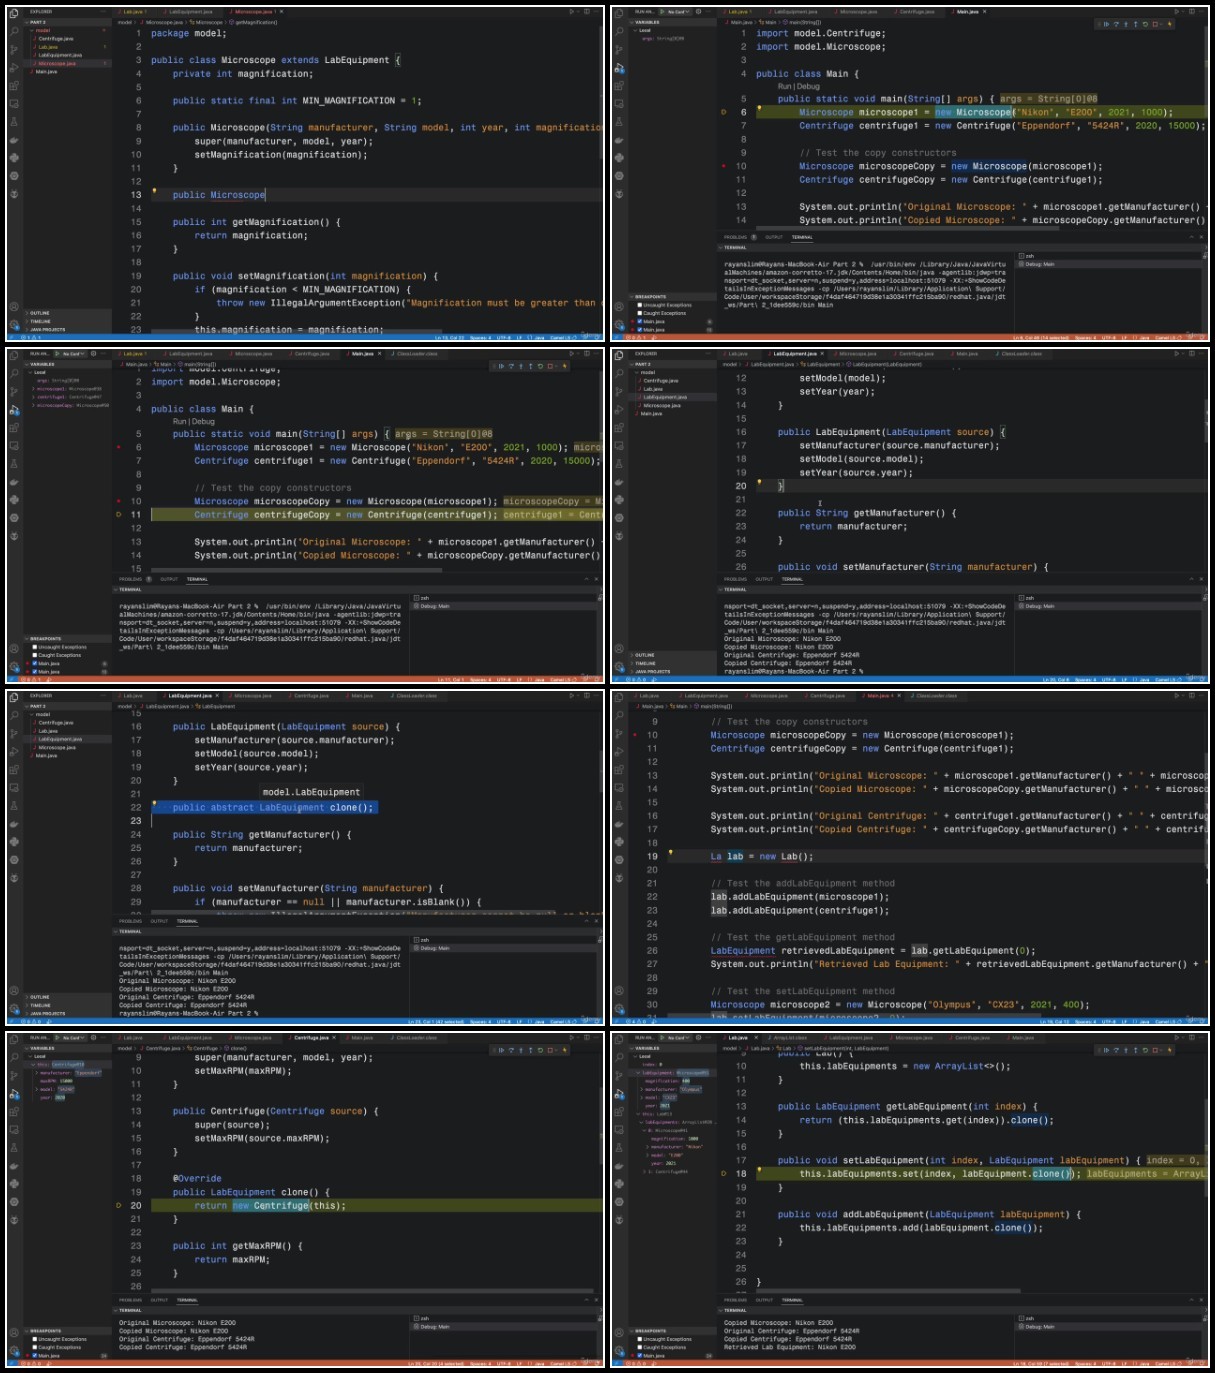Toggle Uncaught Exceptions checkbox, Main.java paused line 11
The width and height of the screenshot is (1215, 1373).
tap(35, 647)
